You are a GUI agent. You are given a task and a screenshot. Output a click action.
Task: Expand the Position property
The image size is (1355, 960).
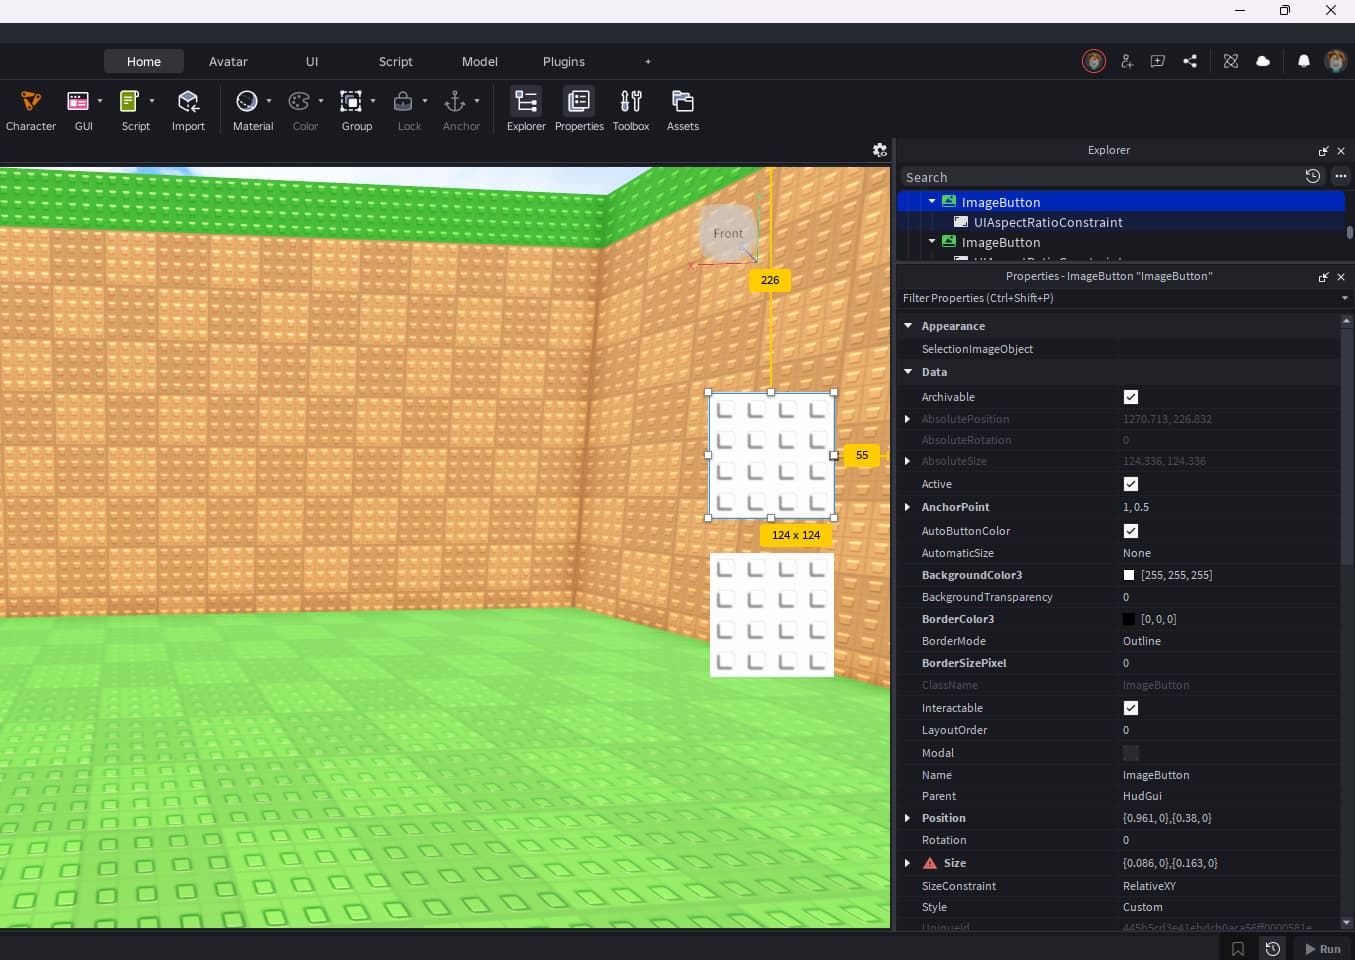pyautogui.click(x=908, y=818)
